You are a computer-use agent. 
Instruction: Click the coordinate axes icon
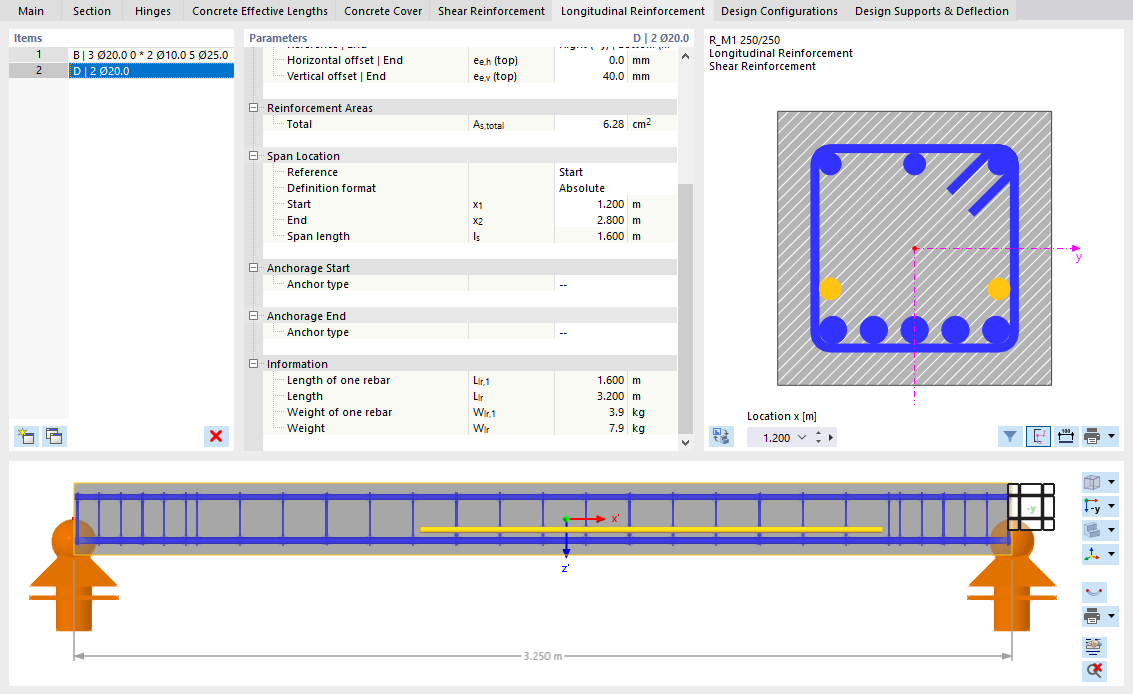point(1093,554)
